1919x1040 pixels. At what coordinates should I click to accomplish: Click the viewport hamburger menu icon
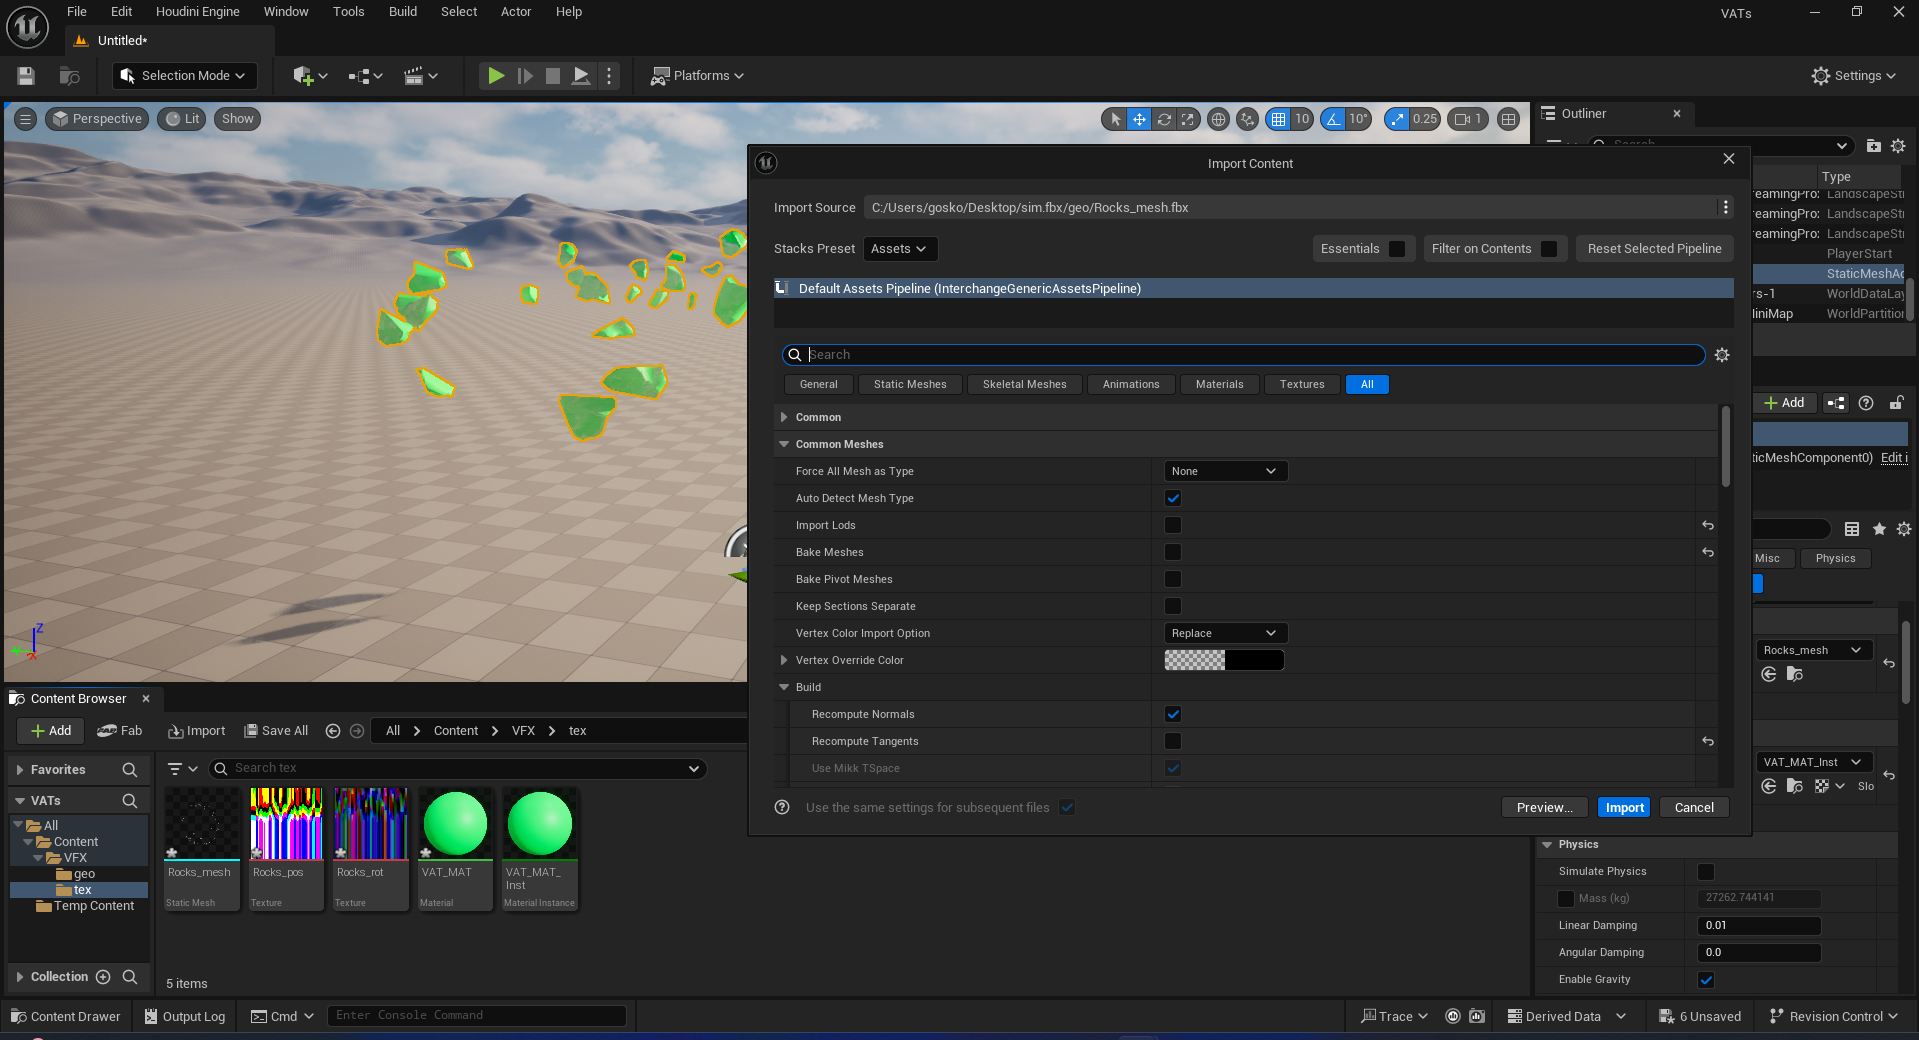tap(26, 119)
